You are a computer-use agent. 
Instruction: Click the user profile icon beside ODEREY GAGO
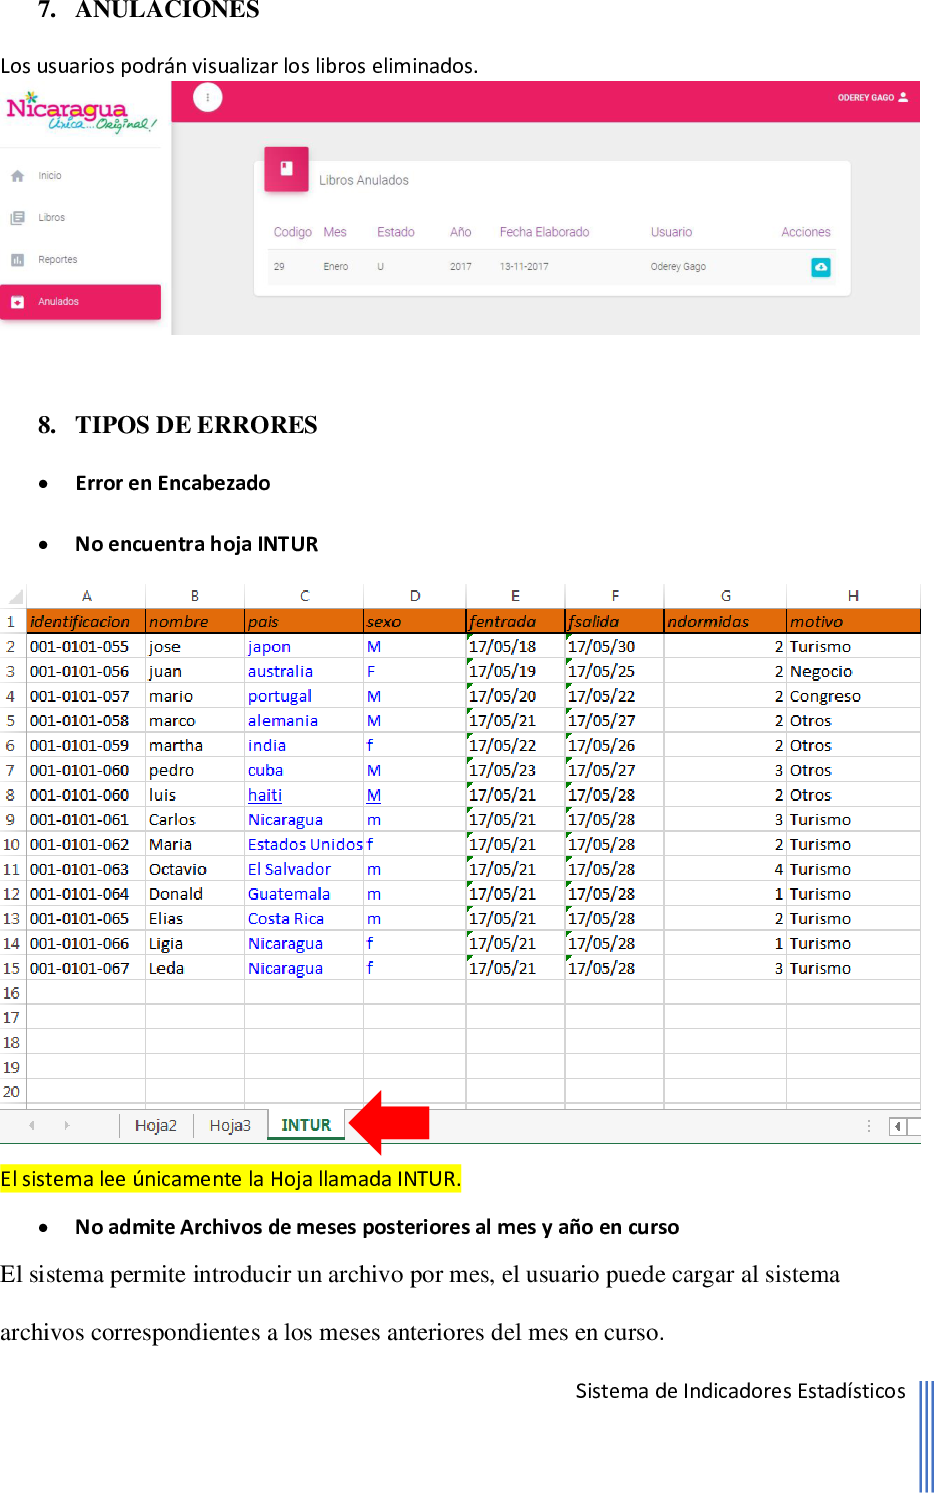903,97
